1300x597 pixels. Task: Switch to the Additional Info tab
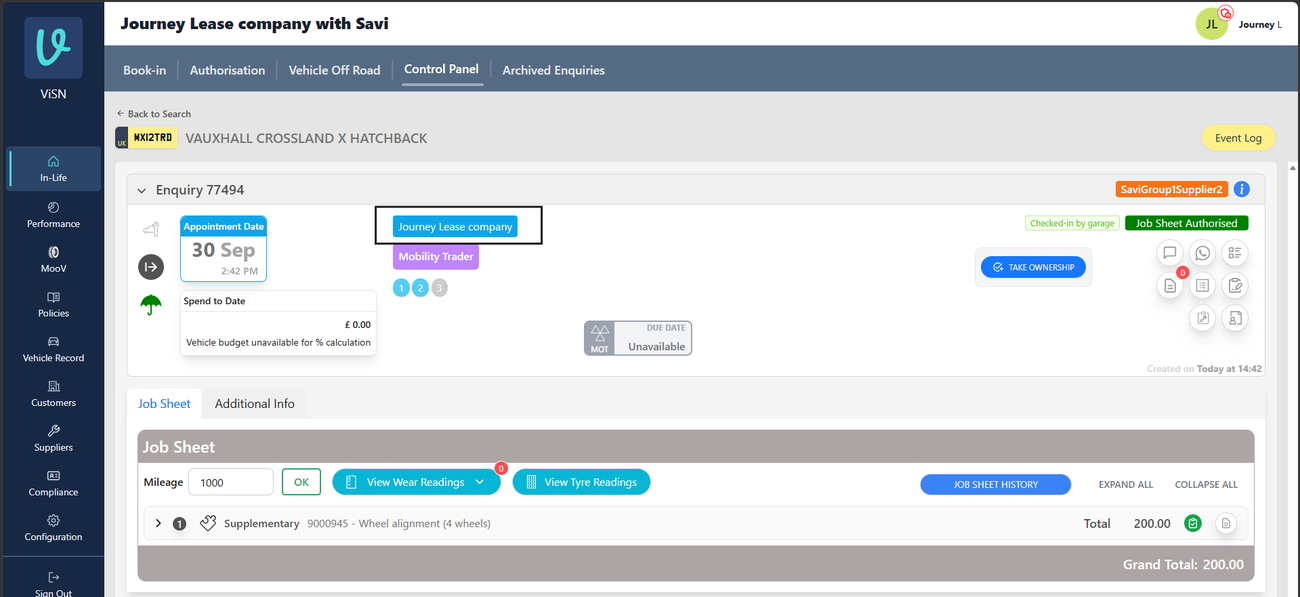tap(255, 403)
